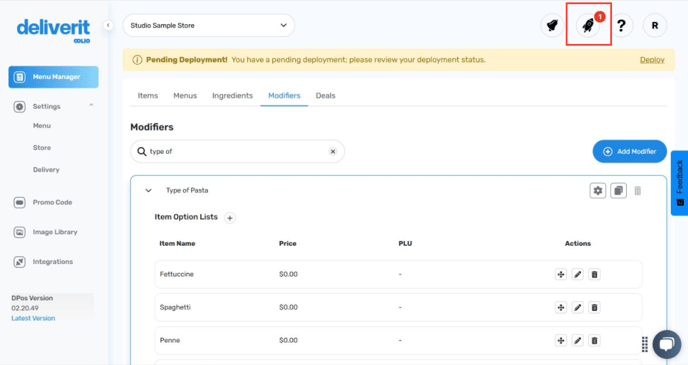Click the DPos Version 02.20.49 text
Image resolution: width=688 pixels, height=365 pixels.
pos(32,303)
